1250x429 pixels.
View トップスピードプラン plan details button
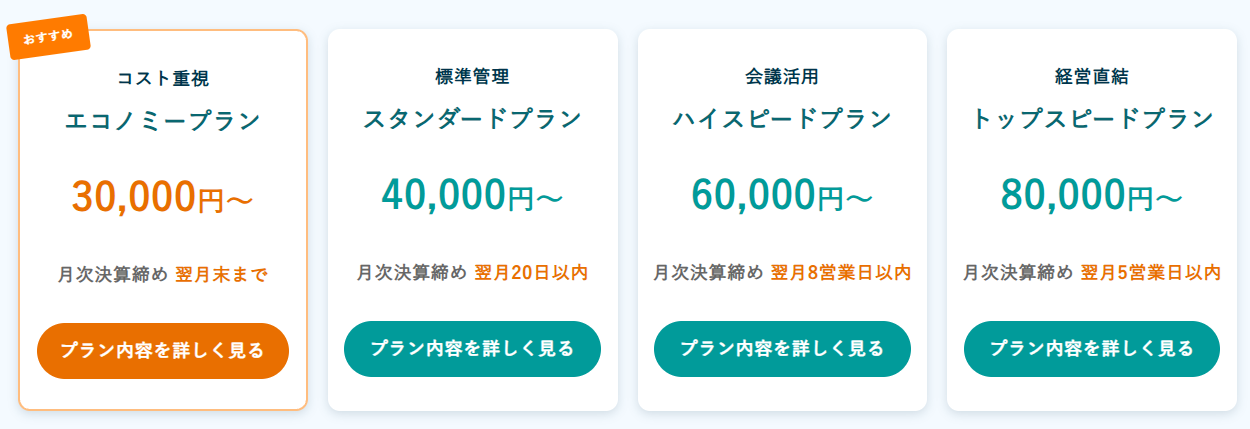point(1092,349)
